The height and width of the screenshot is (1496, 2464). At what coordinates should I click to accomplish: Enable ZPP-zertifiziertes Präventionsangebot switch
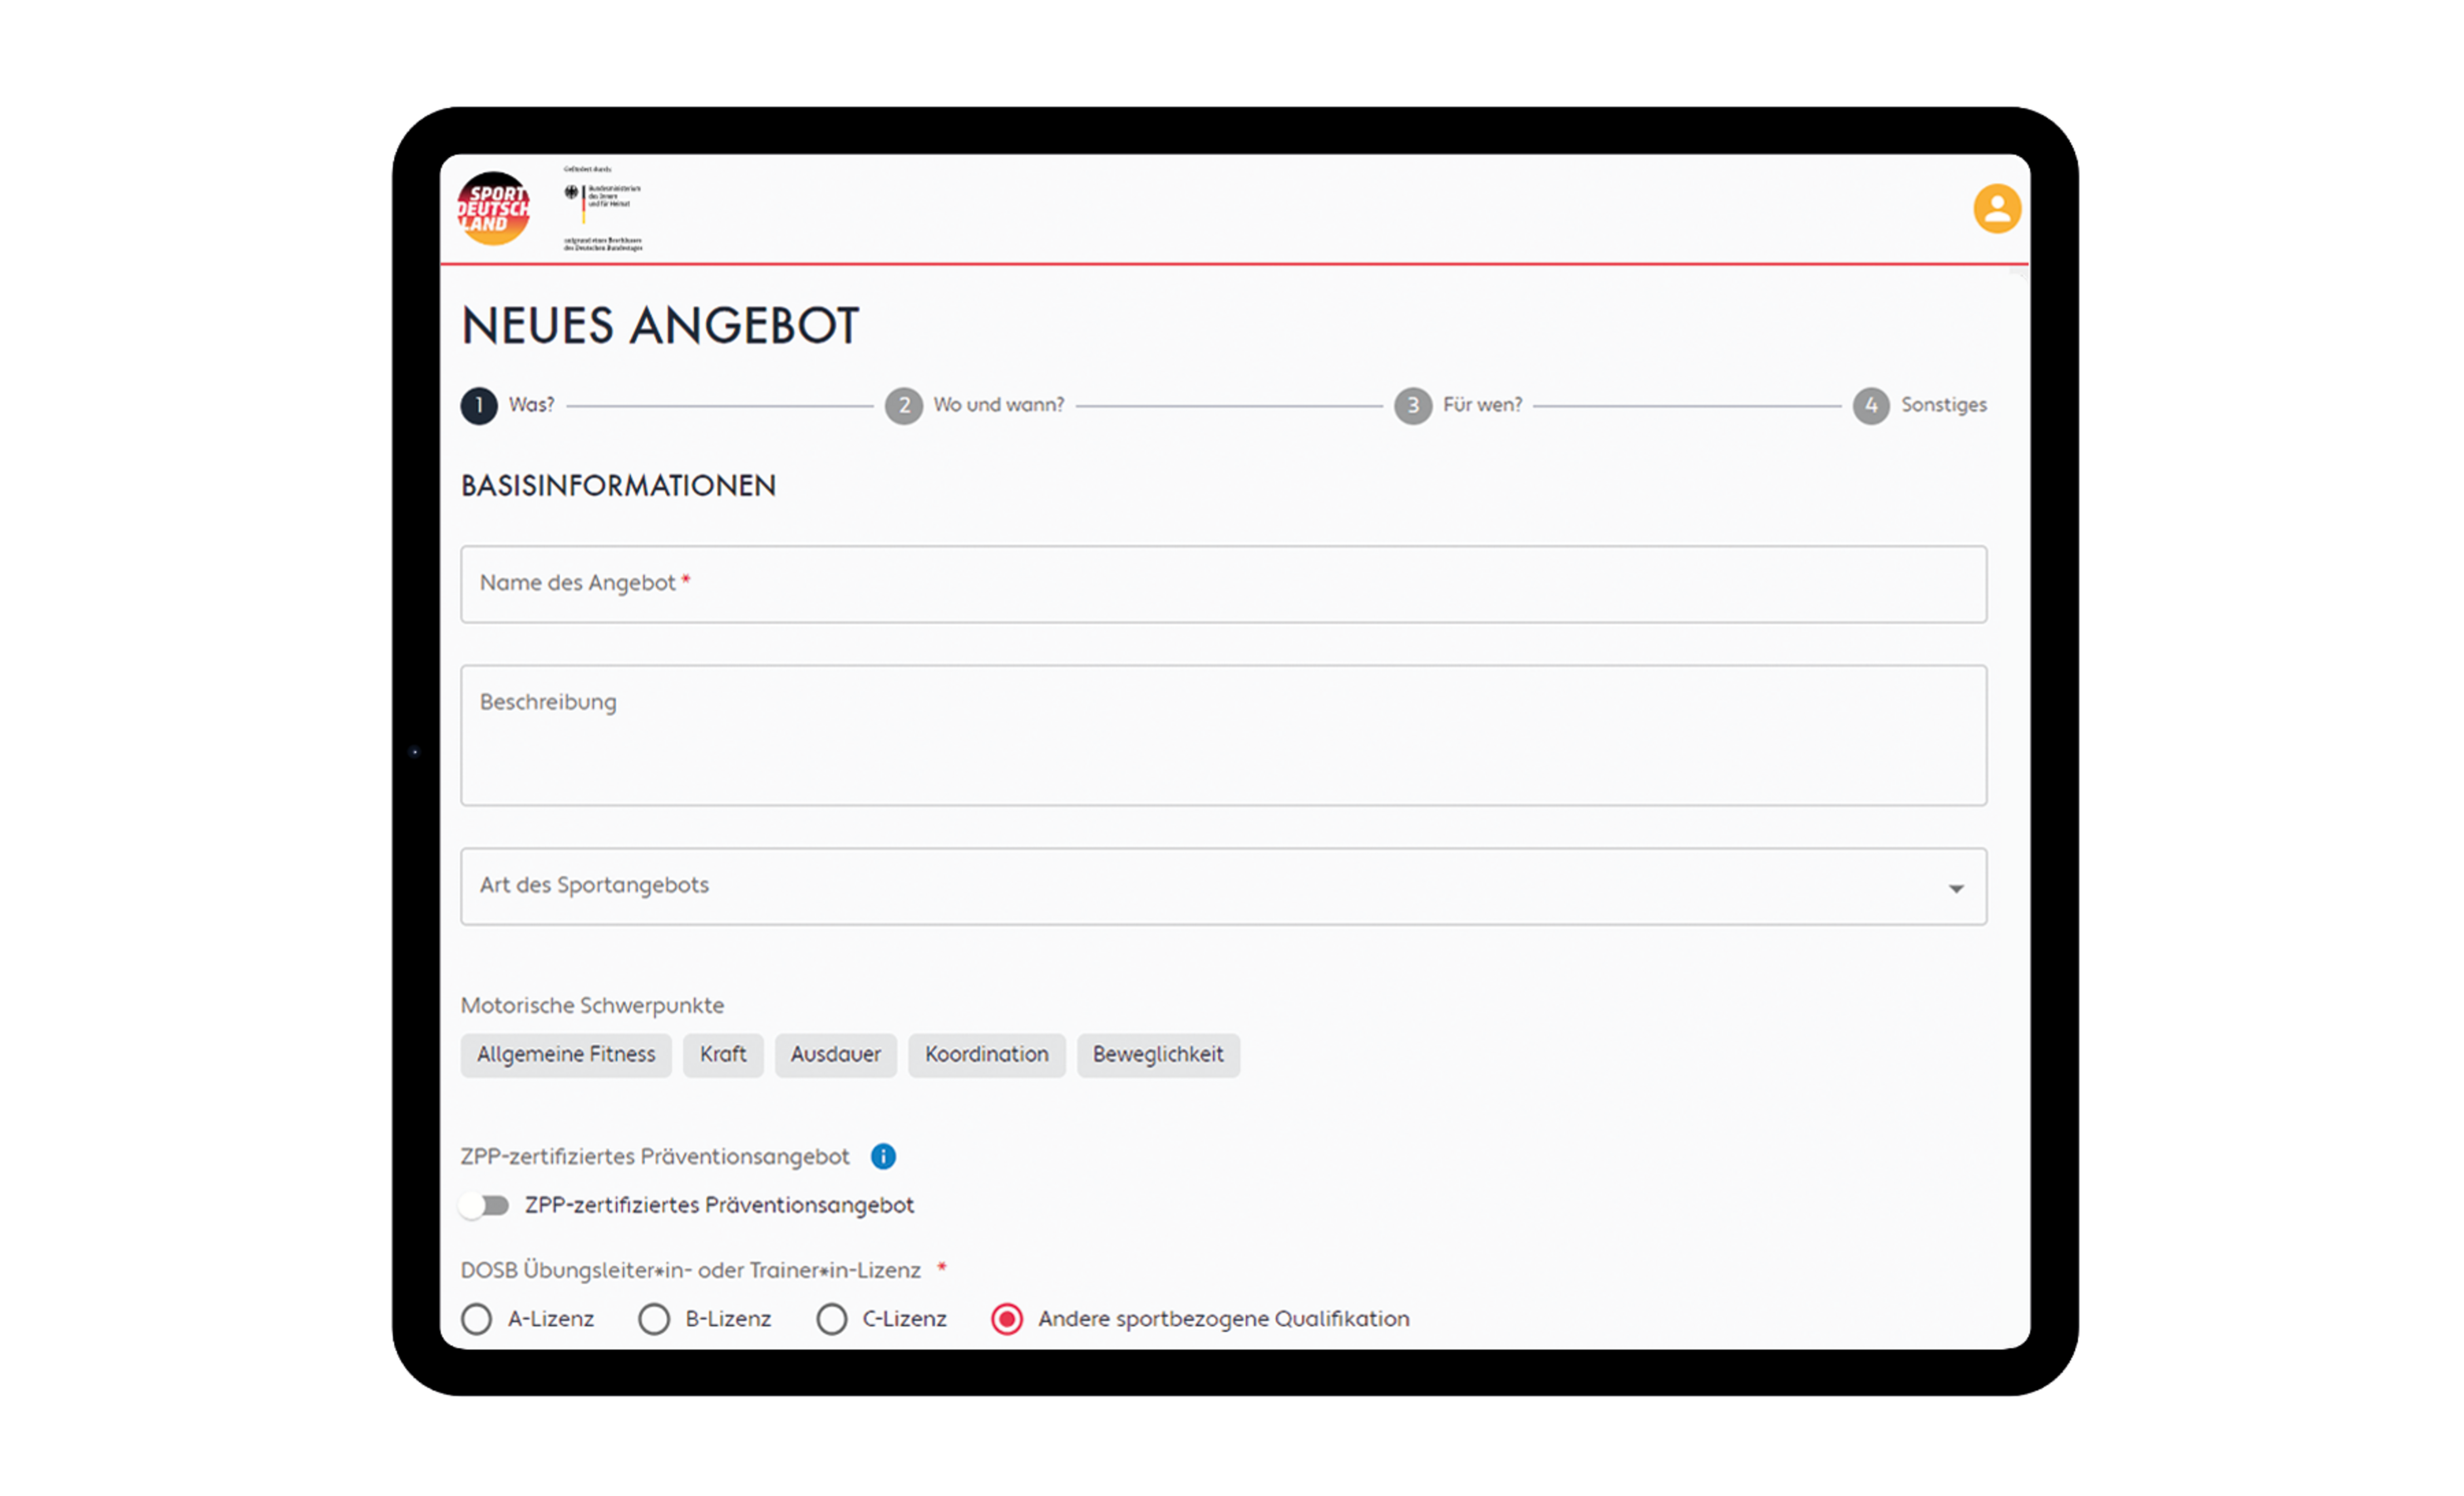point(485,1205)
